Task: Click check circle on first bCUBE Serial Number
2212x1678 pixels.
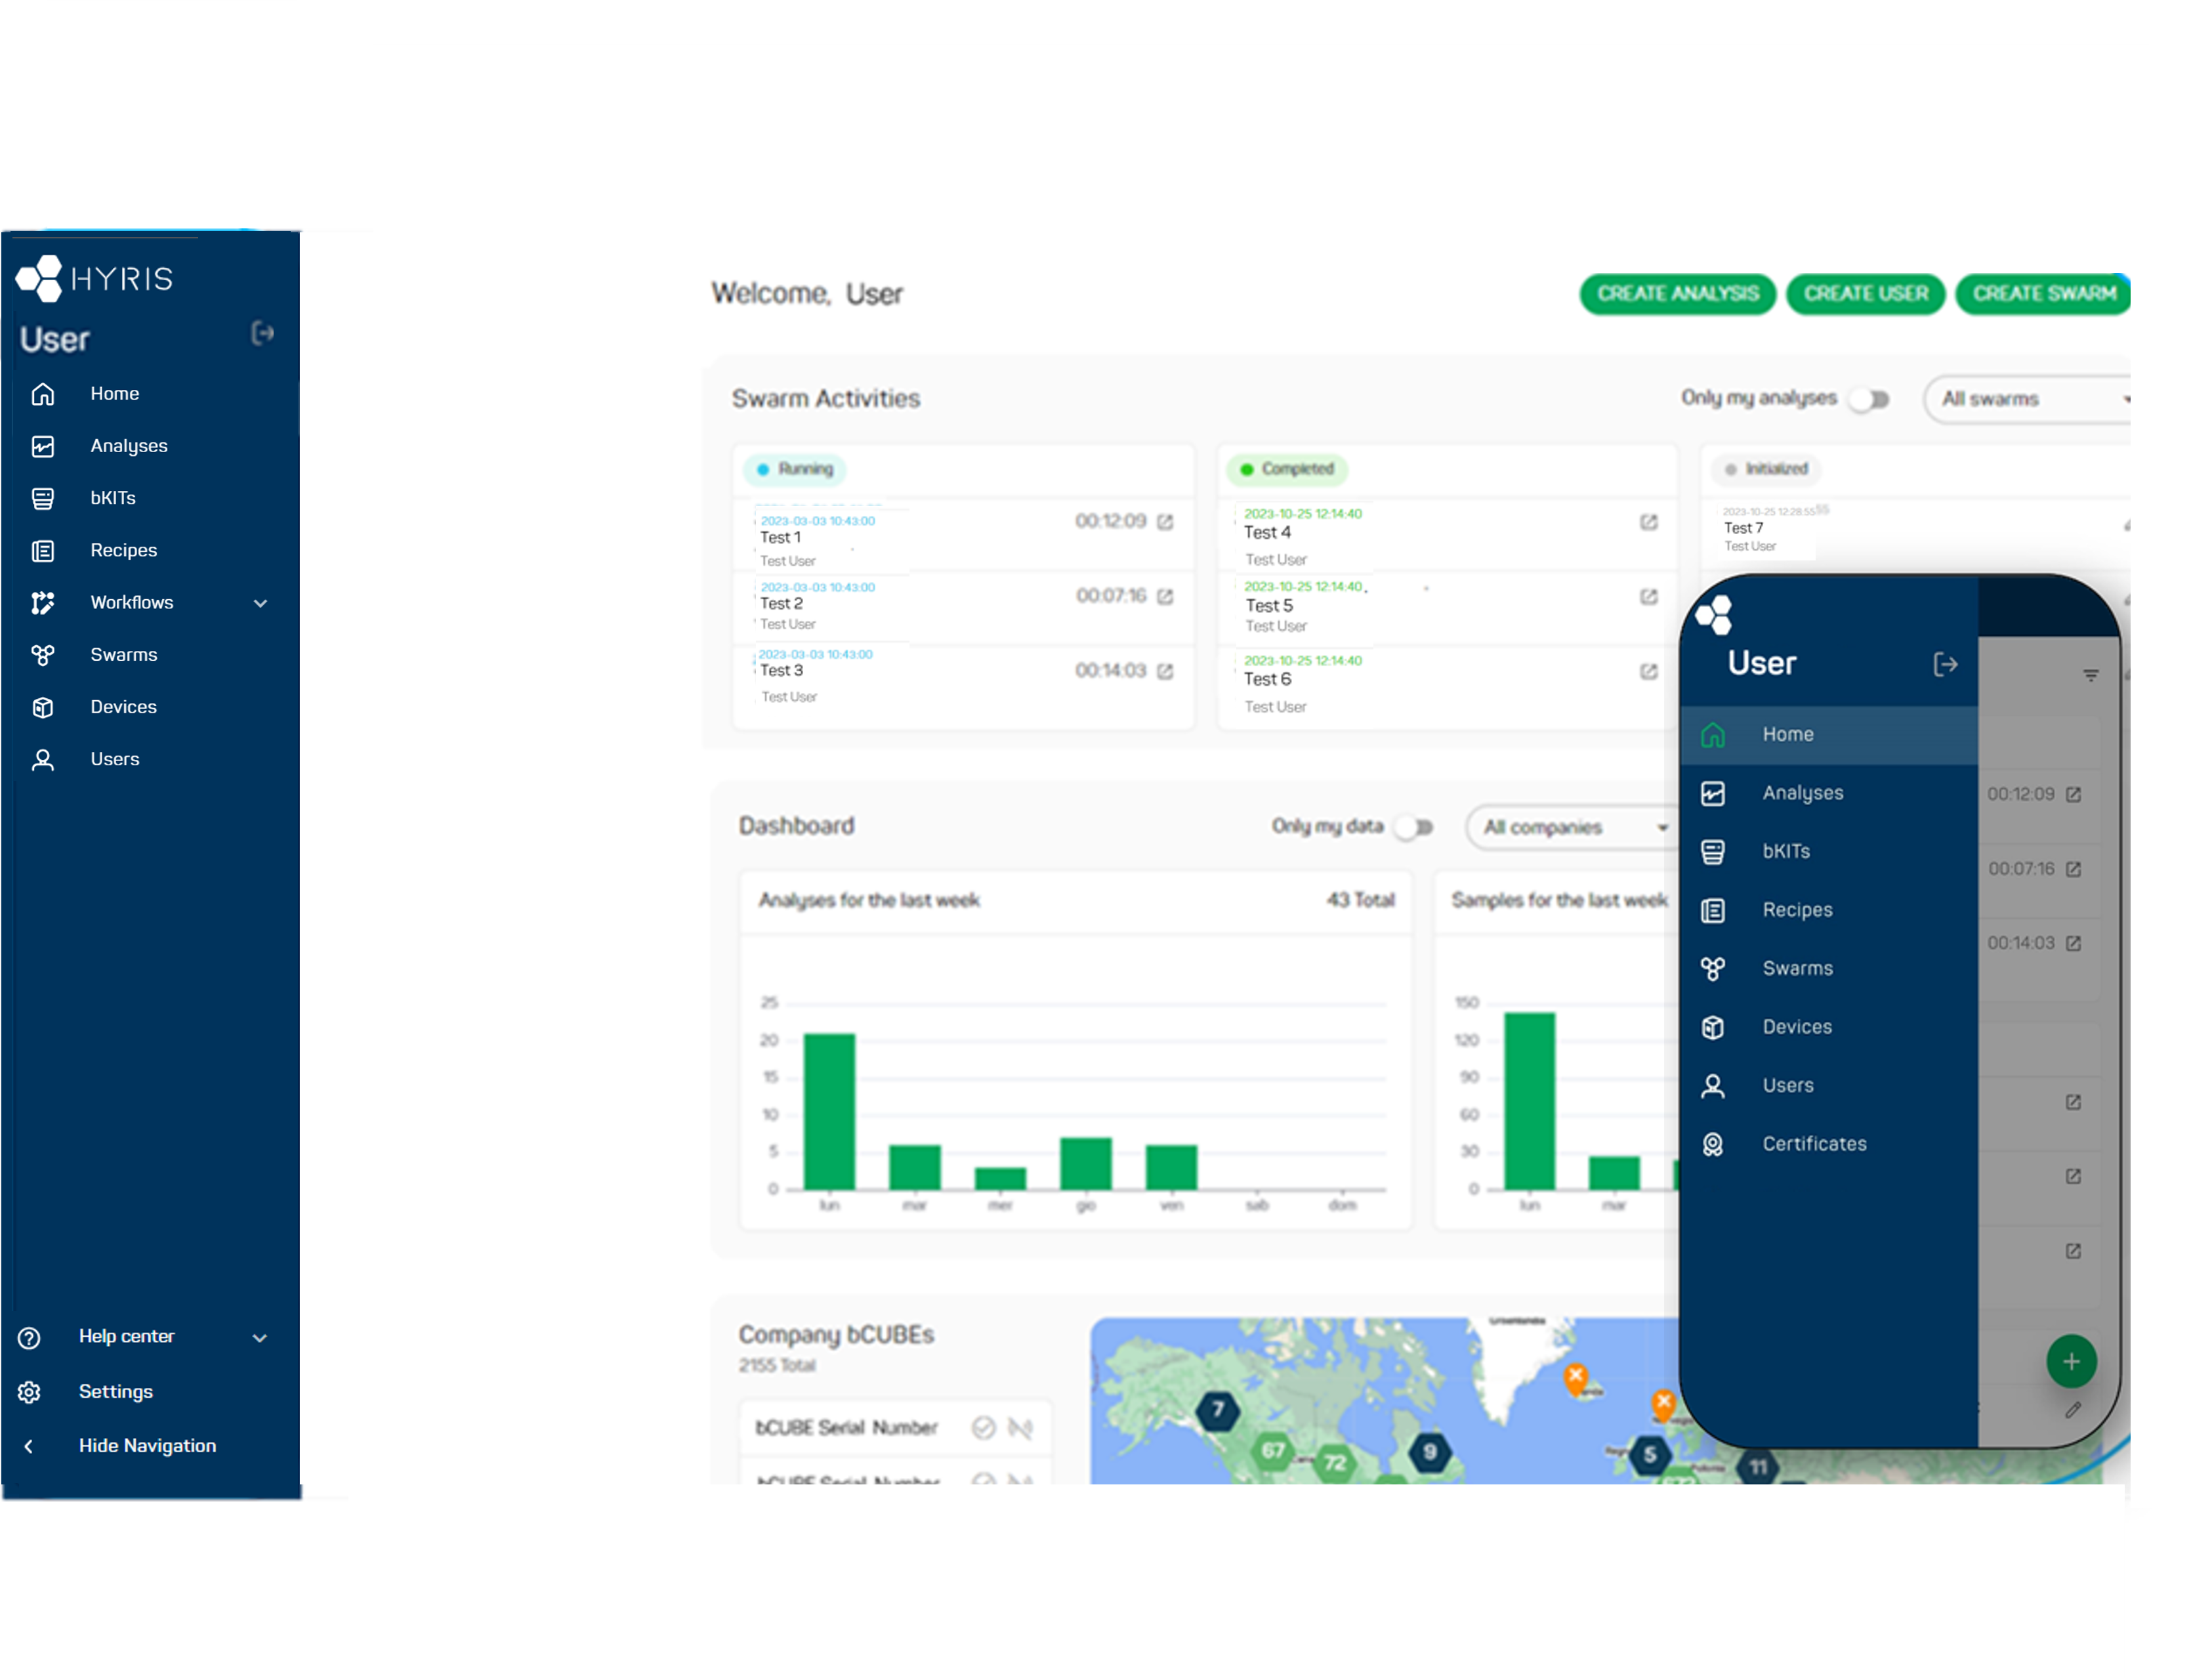Action: pyautogui.click(x=983, y=1427)
